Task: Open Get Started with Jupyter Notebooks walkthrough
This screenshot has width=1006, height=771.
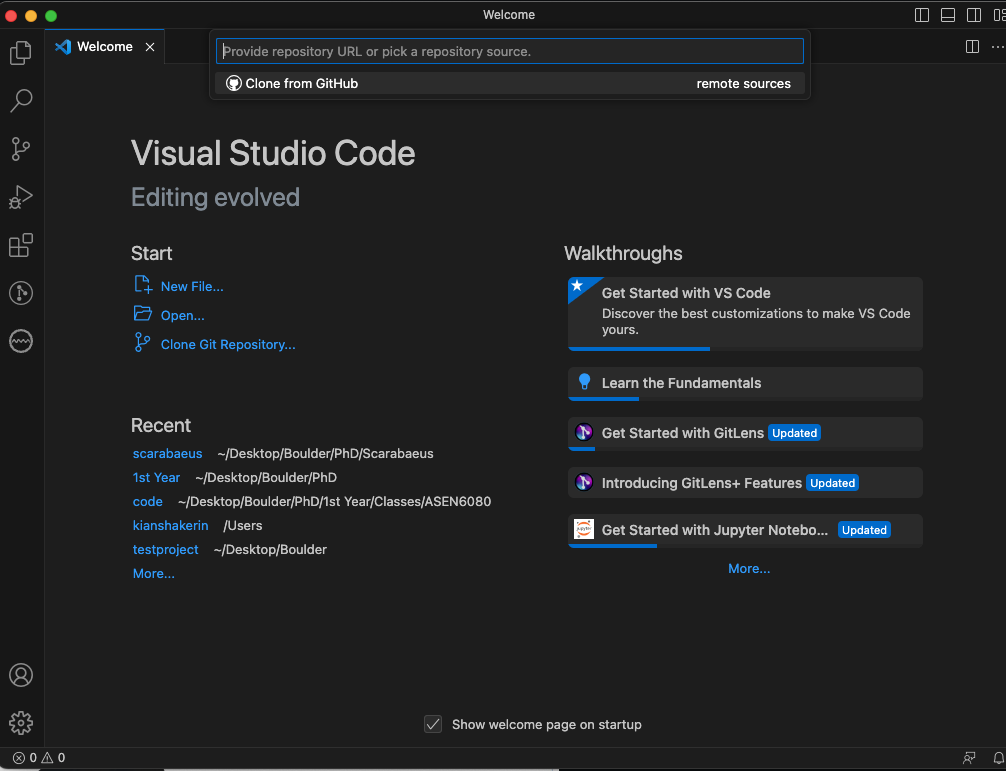Action: (745, 530)
